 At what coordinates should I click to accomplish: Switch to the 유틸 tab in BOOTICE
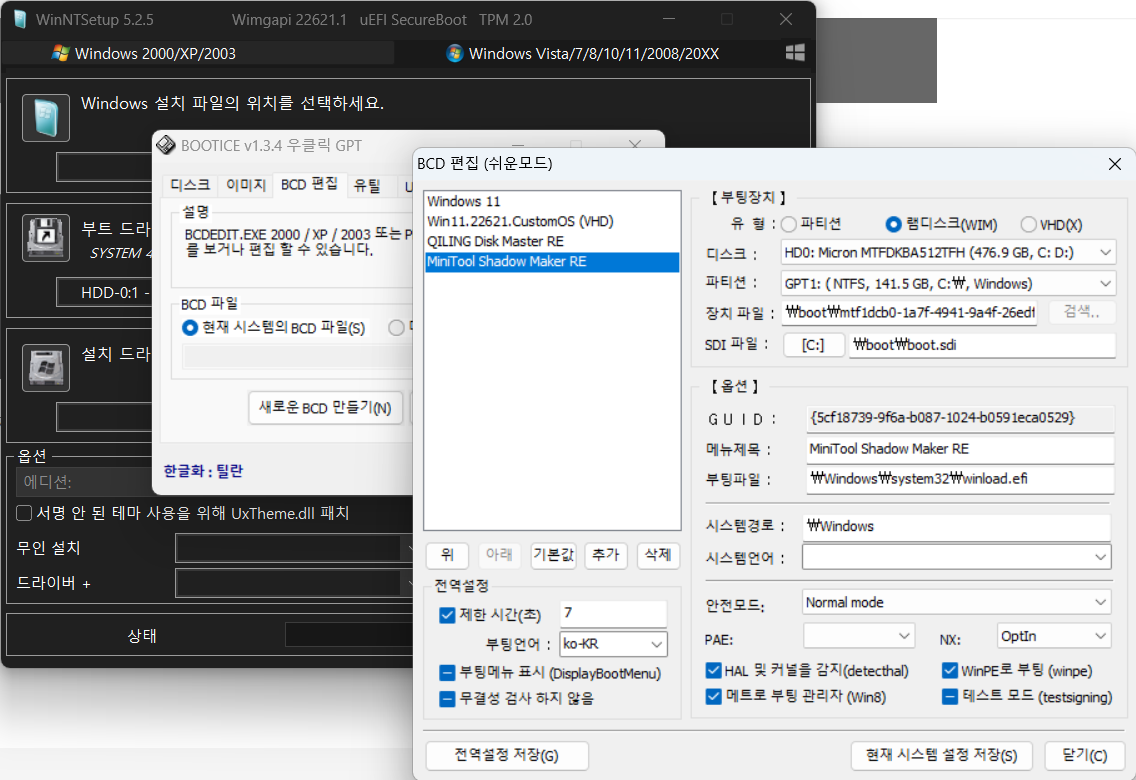click(x=367, y=185)
